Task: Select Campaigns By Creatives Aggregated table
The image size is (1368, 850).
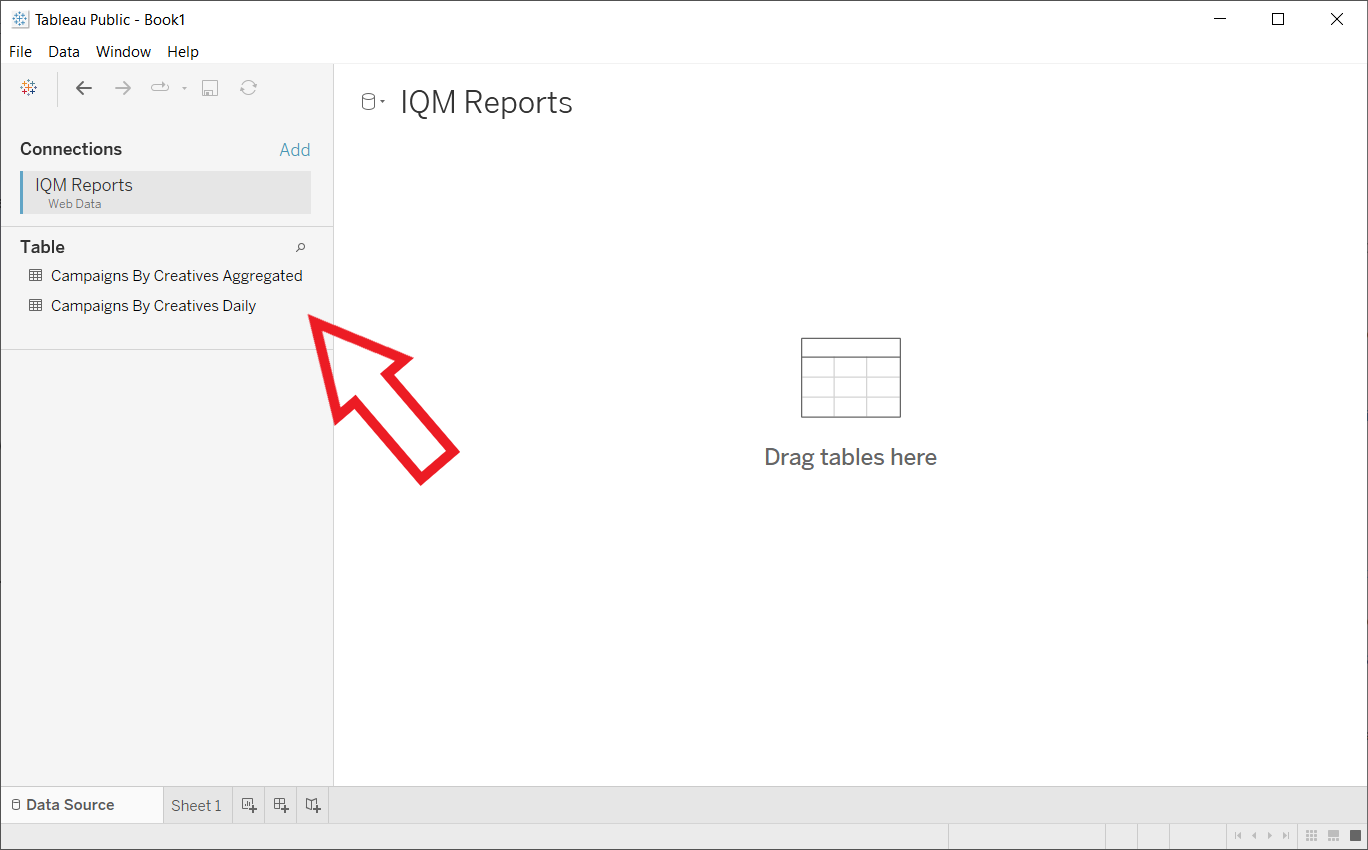Action: 176,276
